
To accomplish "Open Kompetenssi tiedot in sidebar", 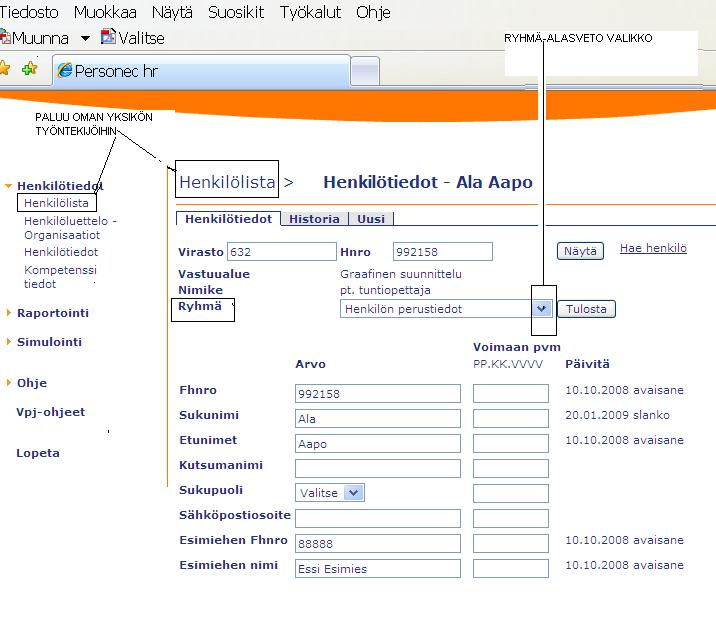I will 60,276.
